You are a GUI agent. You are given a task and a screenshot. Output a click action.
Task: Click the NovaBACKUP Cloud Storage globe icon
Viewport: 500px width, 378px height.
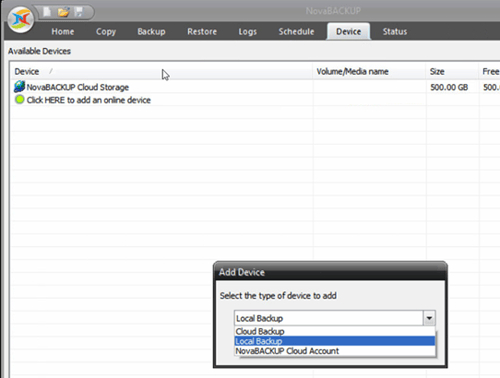click(x=19, y=87)
